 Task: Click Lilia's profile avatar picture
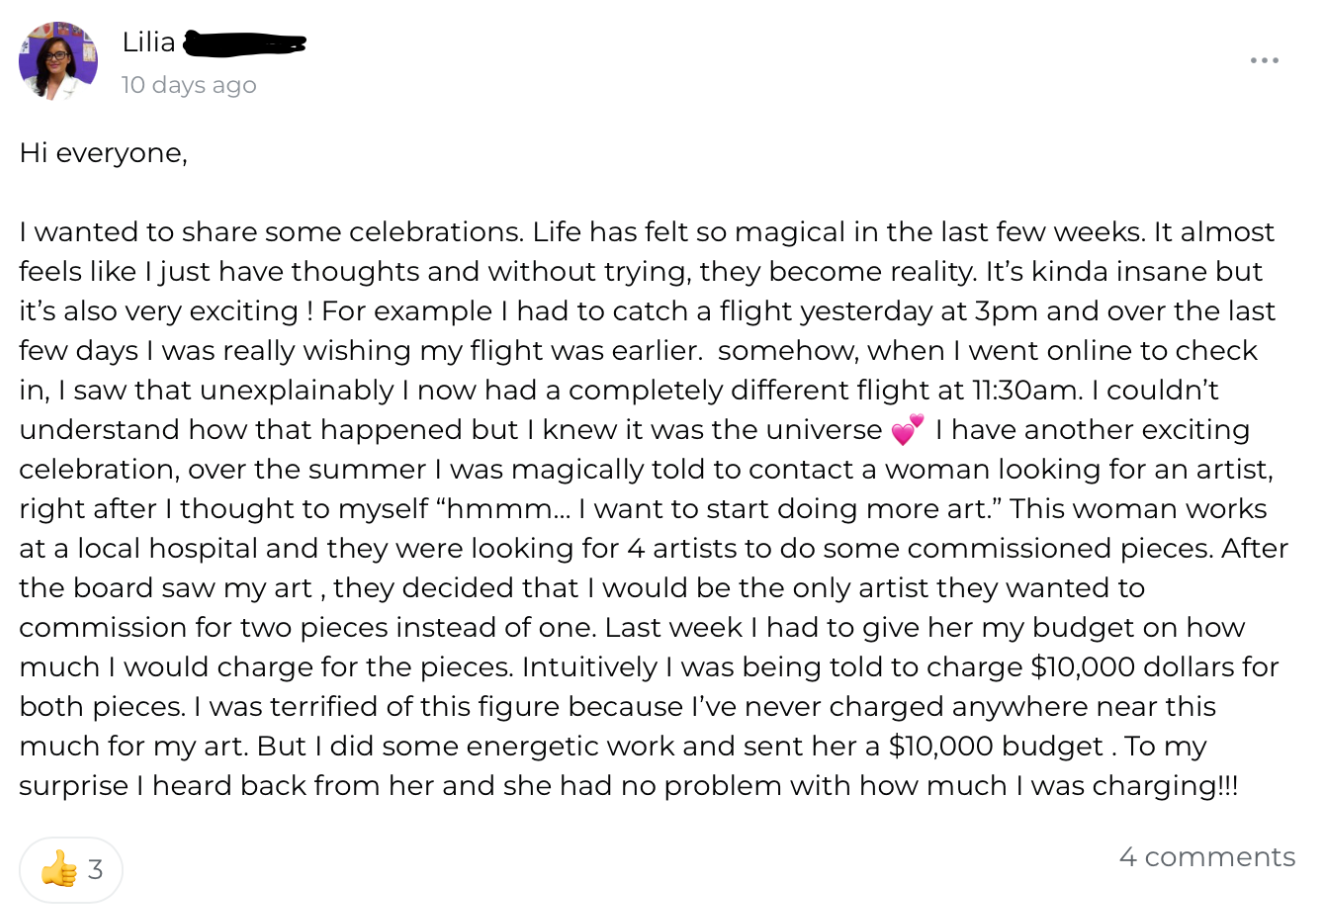[x=57, y=61]
